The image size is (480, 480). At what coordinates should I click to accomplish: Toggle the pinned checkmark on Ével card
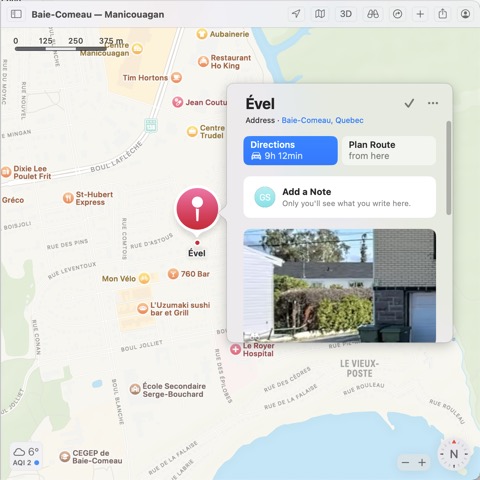tap(409, 103)
